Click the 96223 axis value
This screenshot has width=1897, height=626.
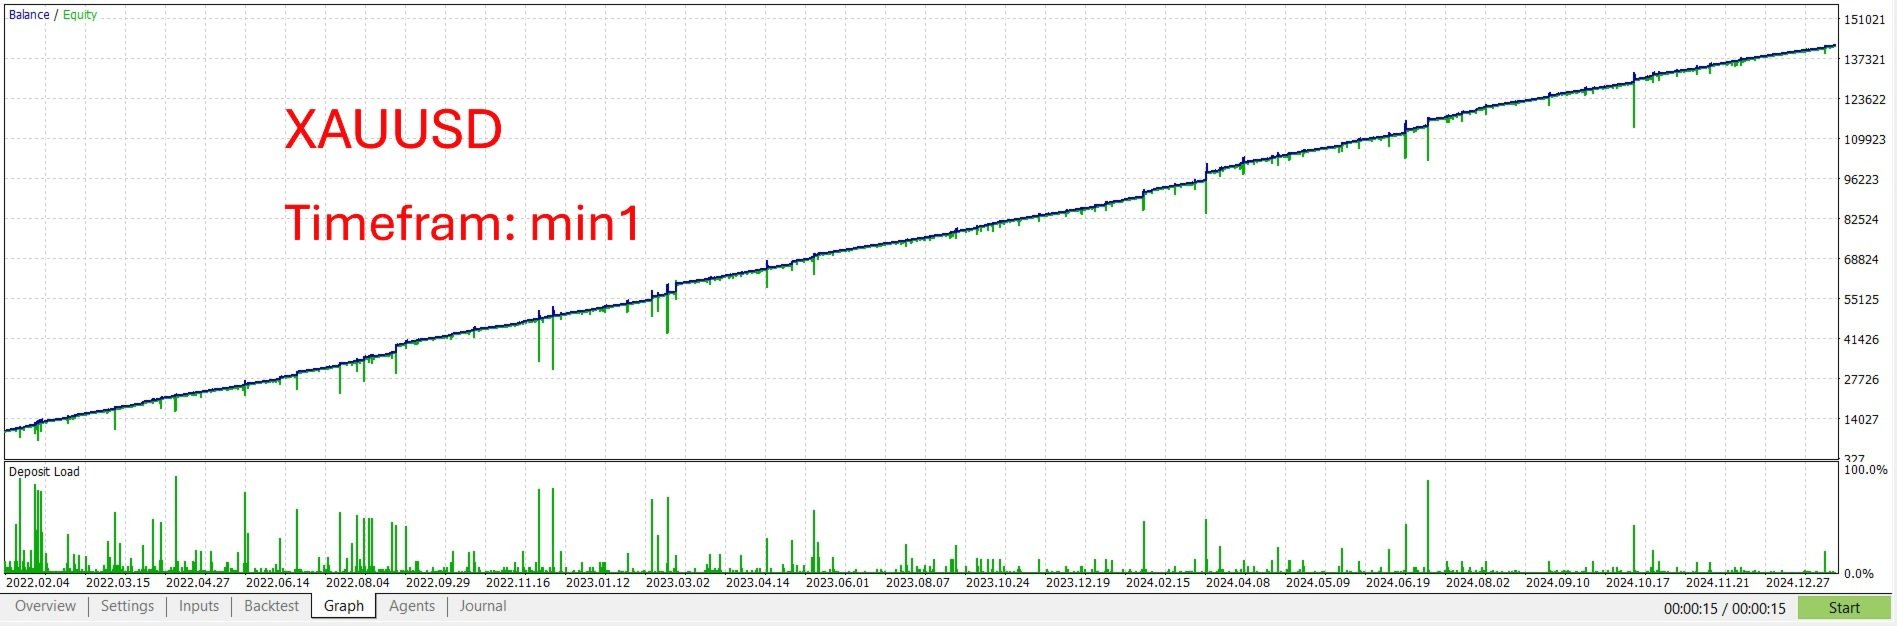1862,180
